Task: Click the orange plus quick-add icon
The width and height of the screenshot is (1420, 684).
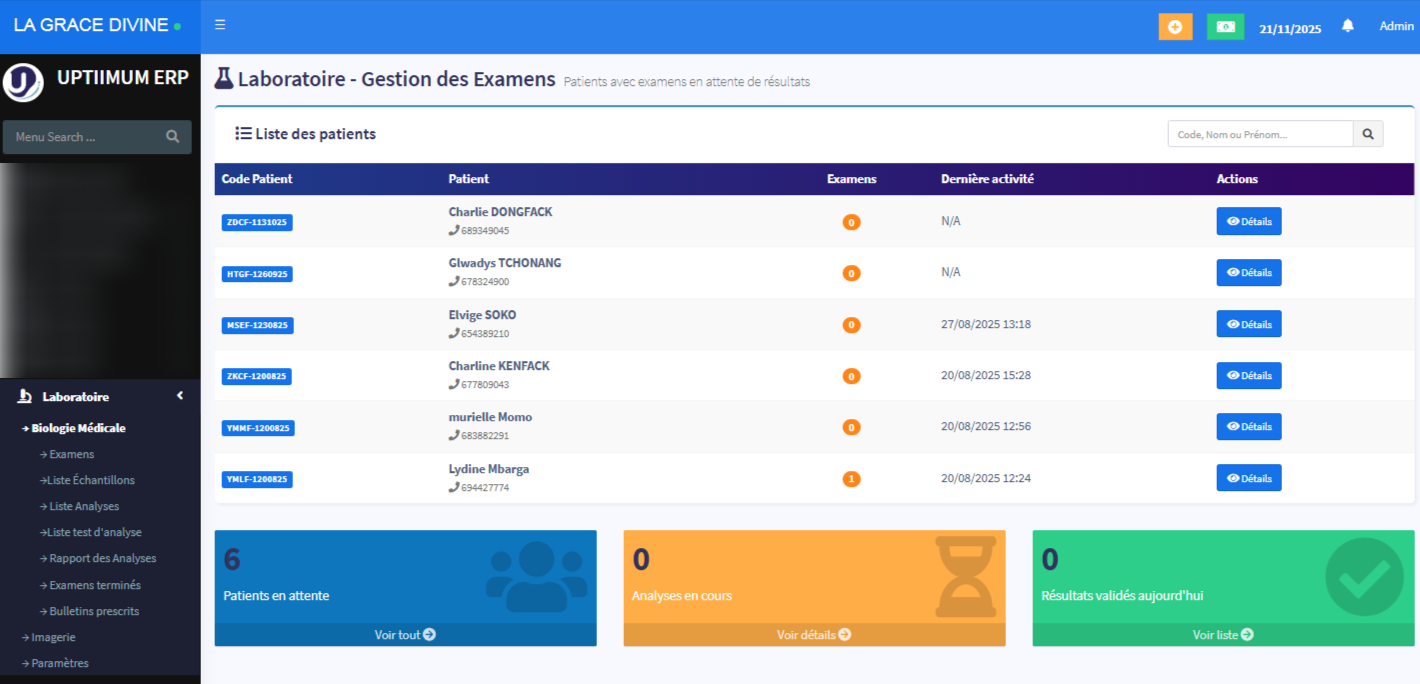Action: pos(1175,26)
